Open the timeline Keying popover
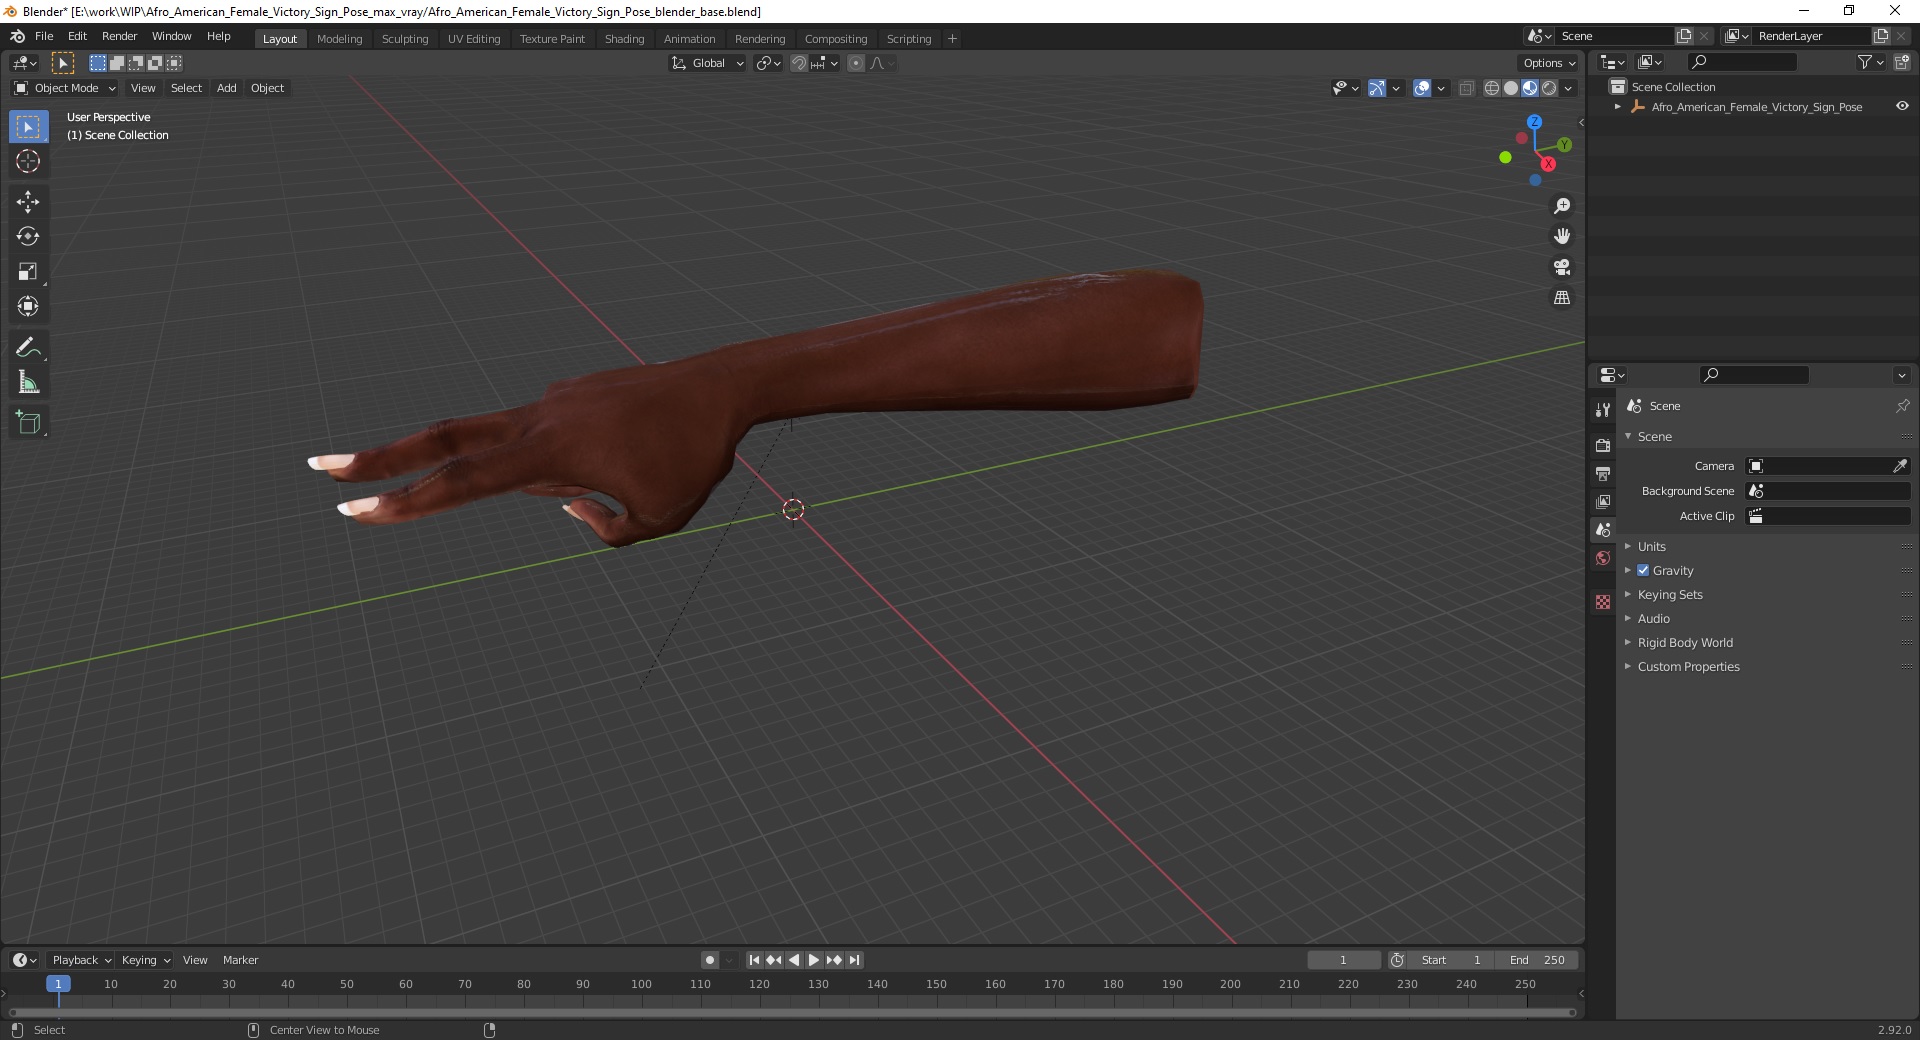The image size is (1920, 1040). tap(146, 960)
